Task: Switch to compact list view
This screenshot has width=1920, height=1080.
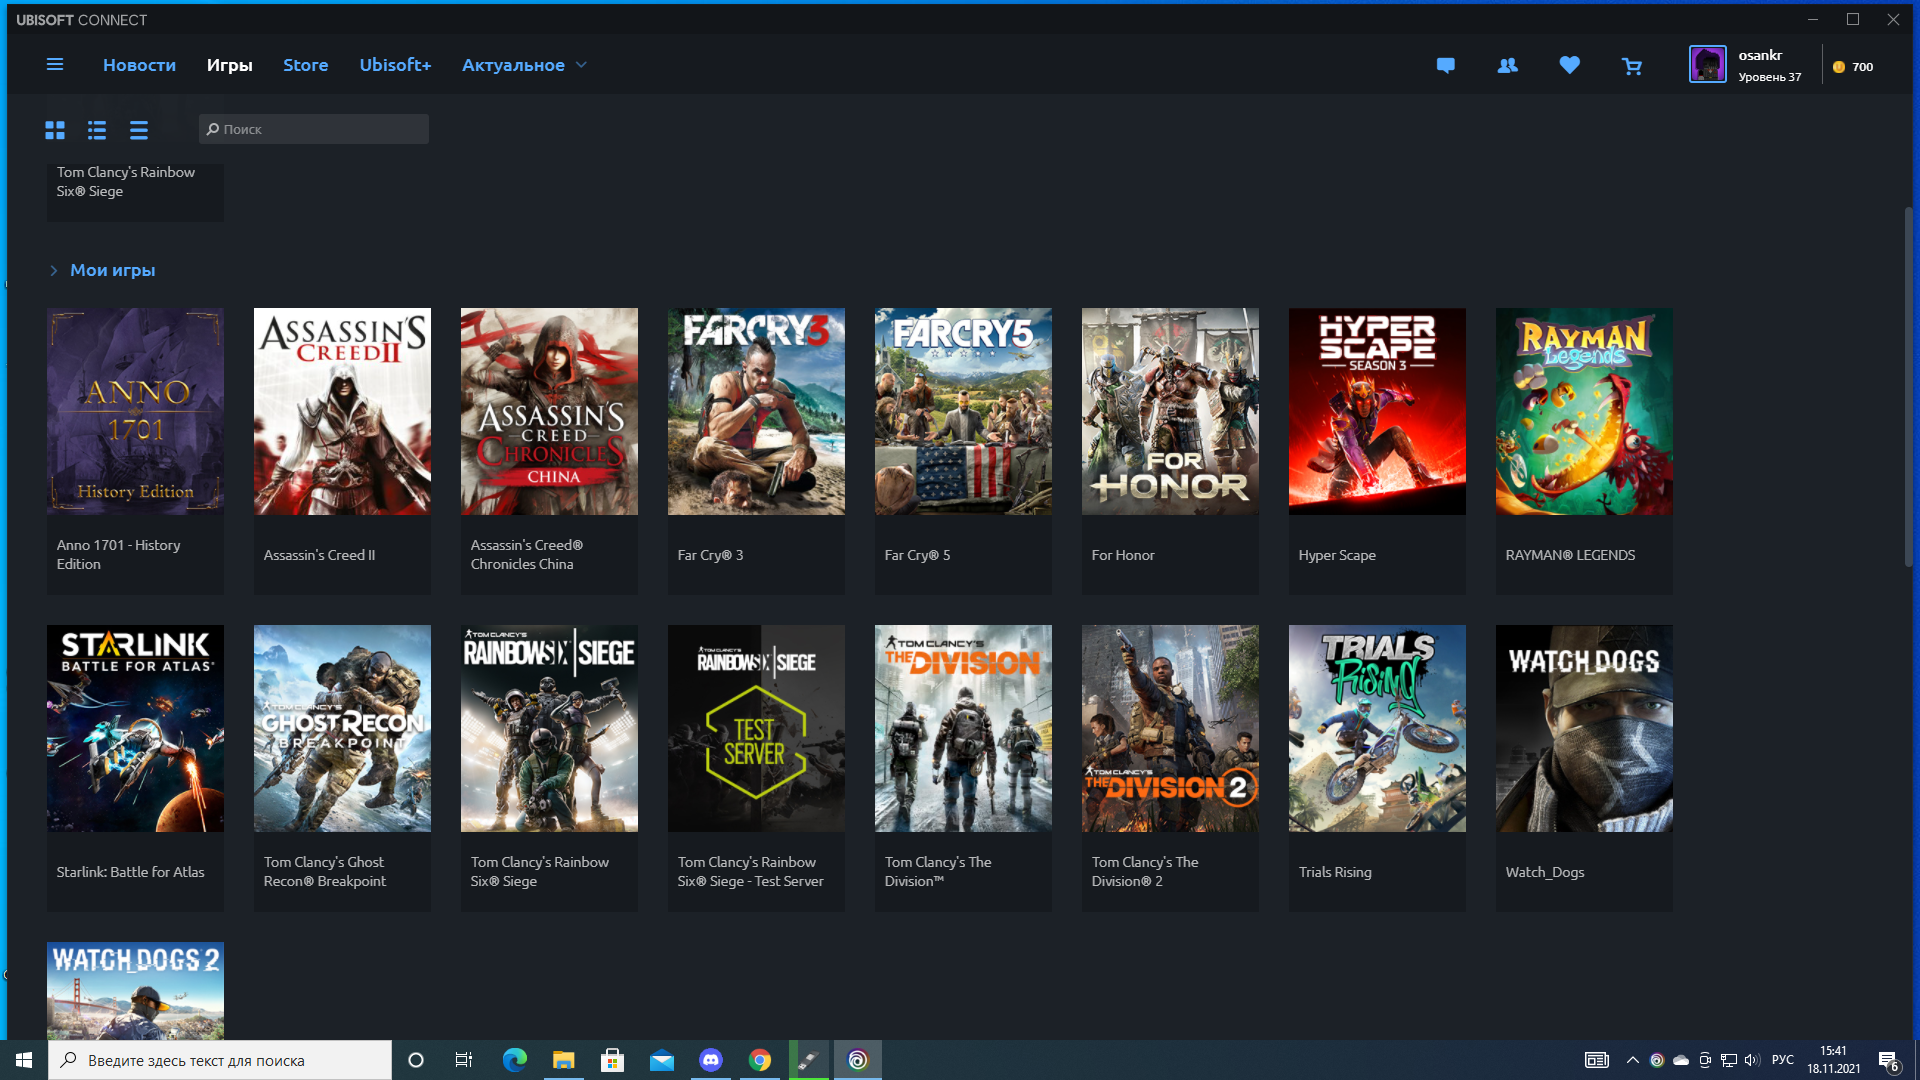Action: [x=139, y=130]
